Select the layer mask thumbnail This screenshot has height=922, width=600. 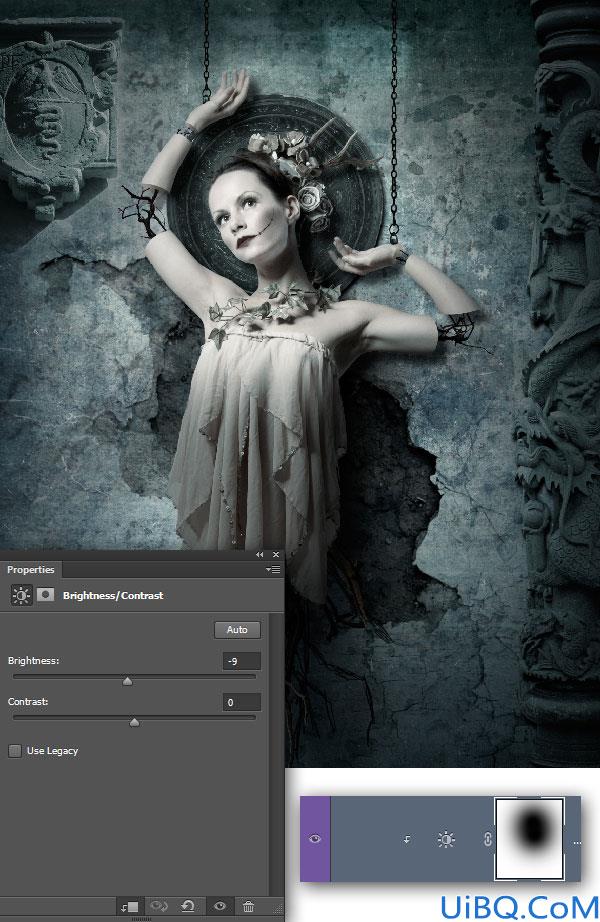point(529,839)
